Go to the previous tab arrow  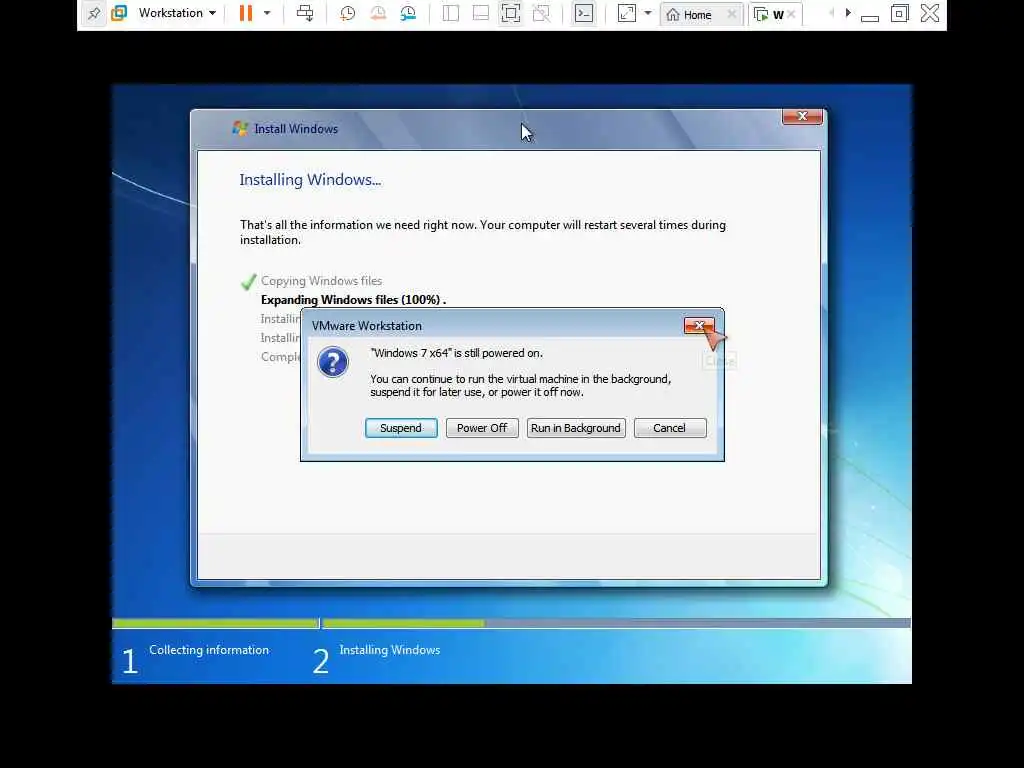831,12
